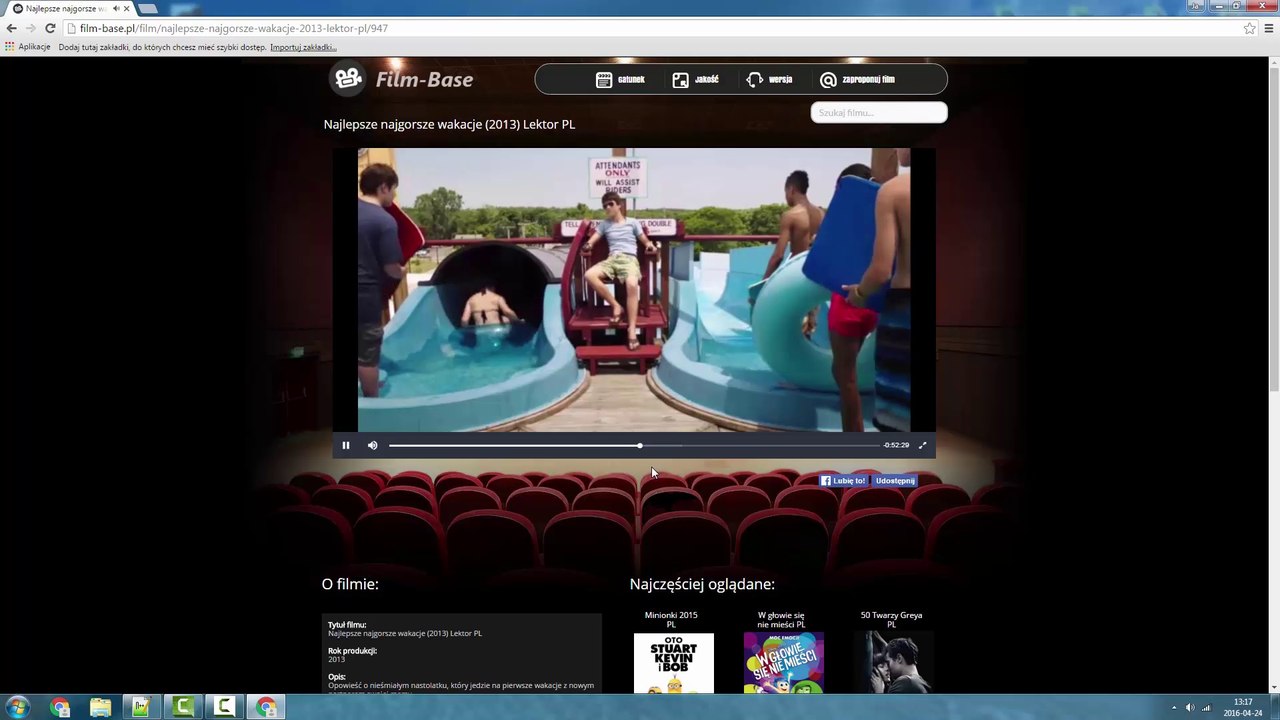Open the Windows Start menu
This screenshot has width=1280, height=720.
(17, 707)
